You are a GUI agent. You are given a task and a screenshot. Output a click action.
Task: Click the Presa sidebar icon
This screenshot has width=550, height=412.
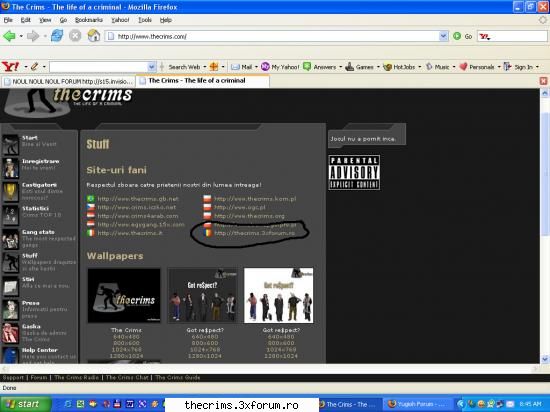(11, 310)
